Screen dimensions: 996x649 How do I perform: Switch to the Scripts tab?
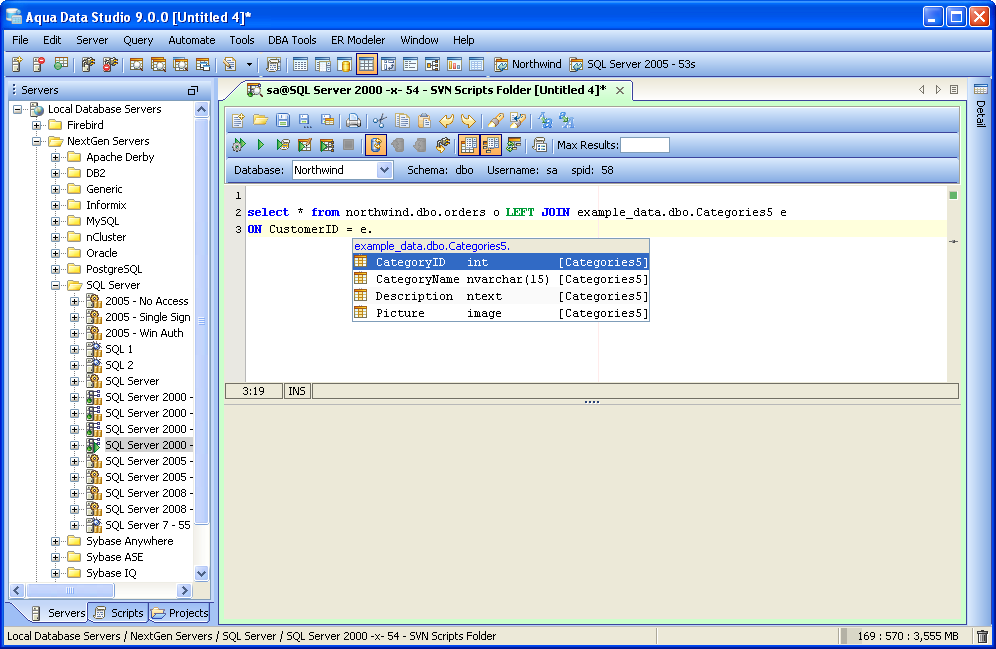point(119,613)
